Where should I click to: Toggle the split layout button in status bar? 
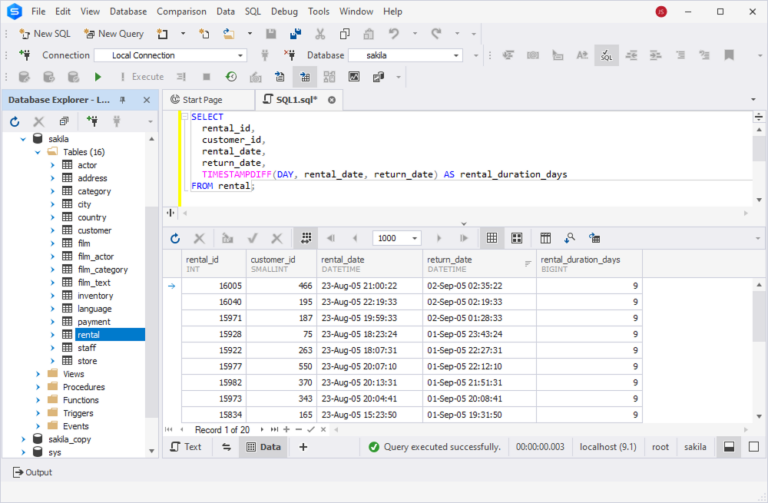(729, 447)
